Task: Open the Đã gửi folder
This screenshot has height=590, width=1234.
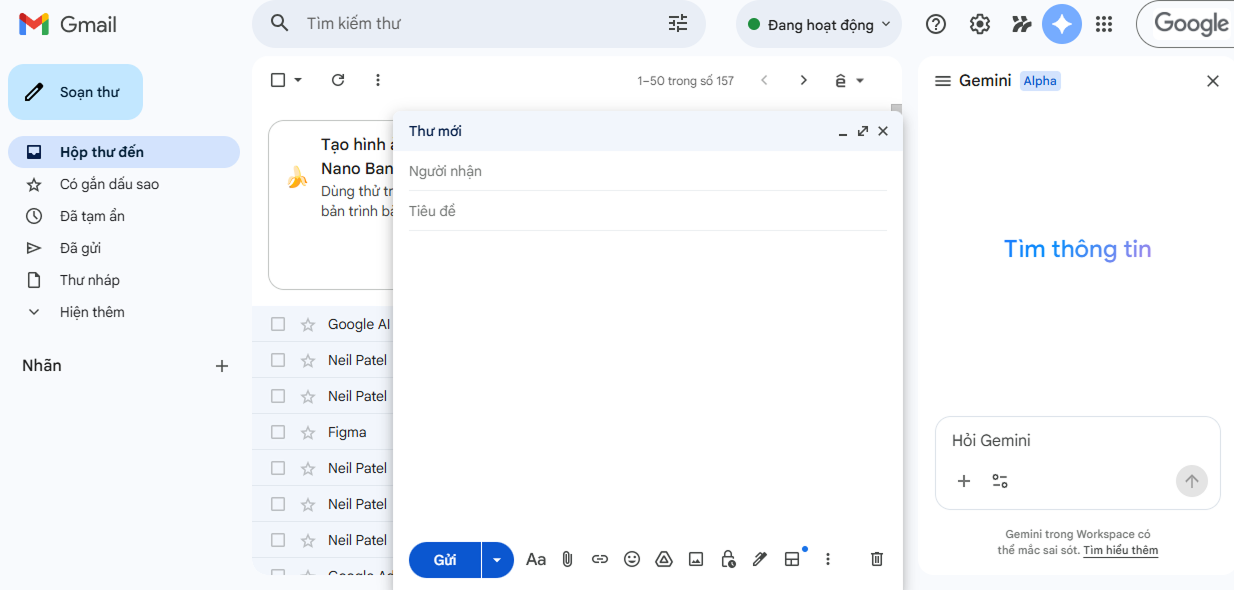Action: point(80,248)
